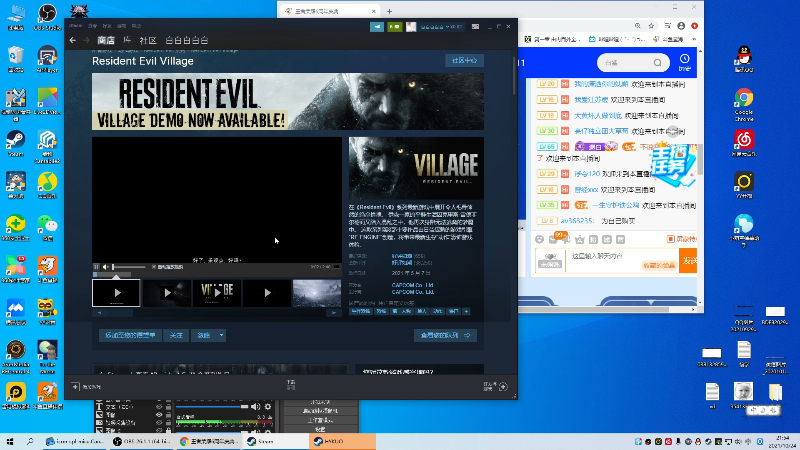
Task: Open the Steam menu in title bar
Action: point(76,26)
